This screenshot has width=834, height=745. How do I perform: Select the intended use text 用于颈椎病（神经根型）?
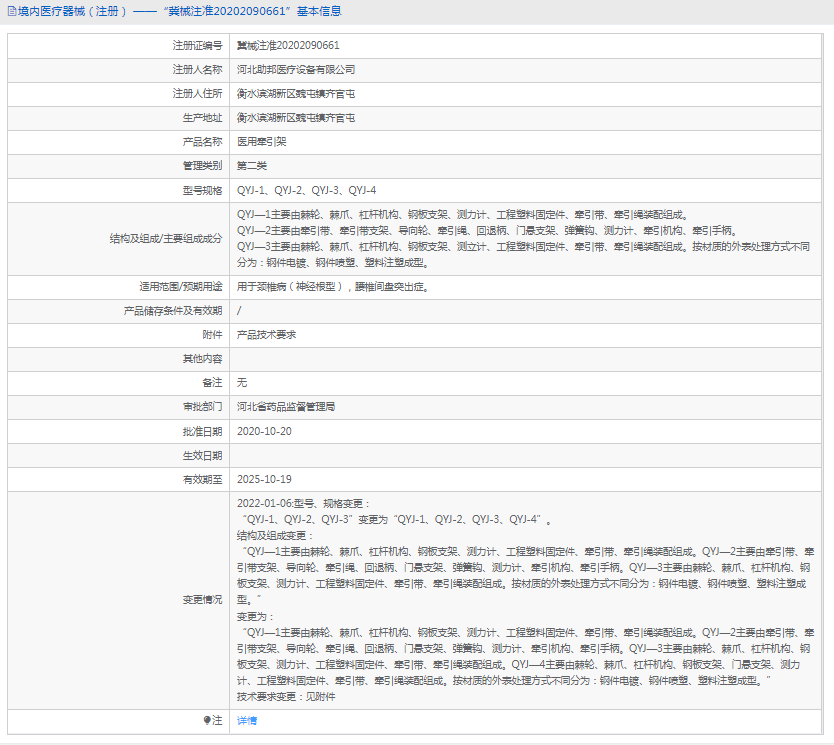point(290,287)
